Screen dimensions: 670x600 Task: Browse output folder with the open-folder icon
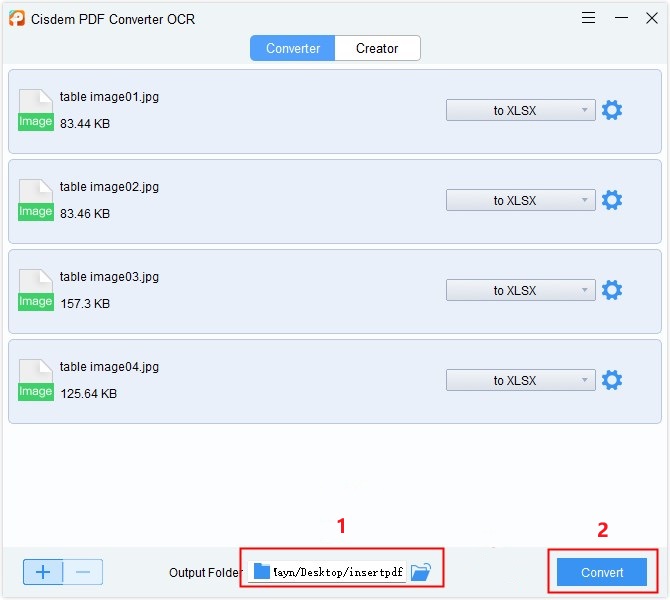pos(421,572)
